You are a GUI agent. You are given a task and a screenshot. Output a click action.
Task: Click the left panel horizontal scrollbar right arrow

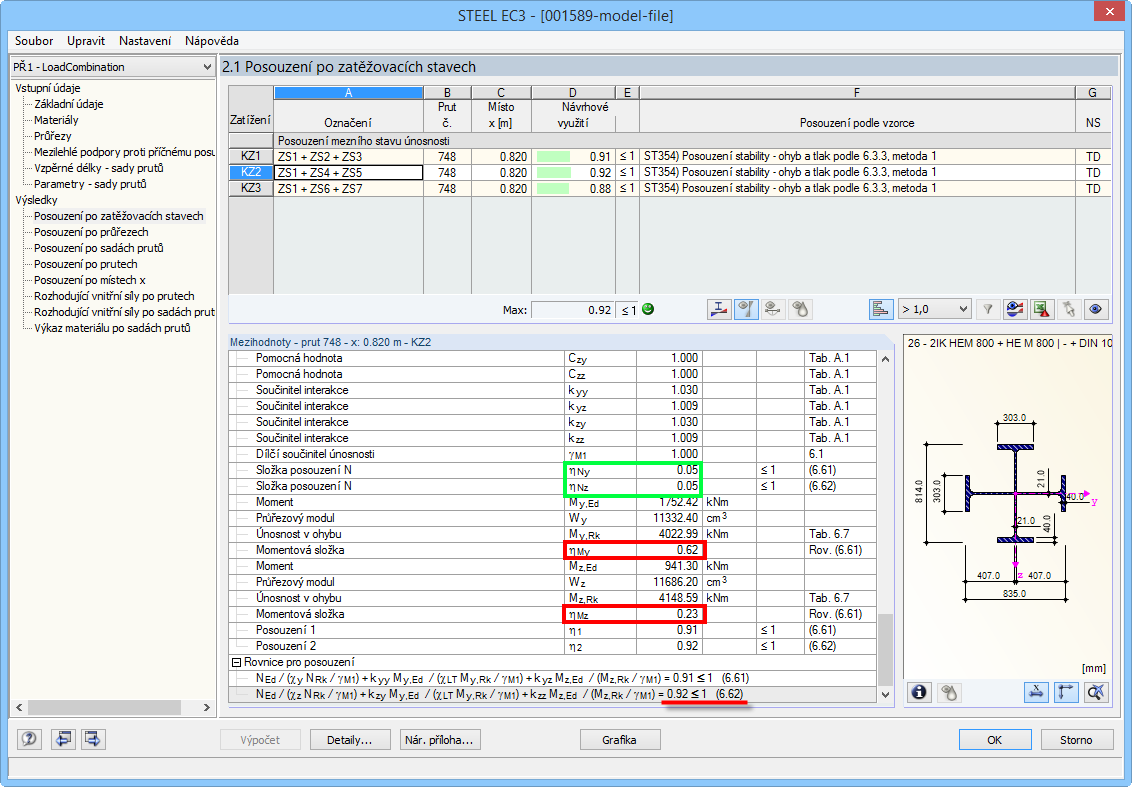tap(206, 708)
